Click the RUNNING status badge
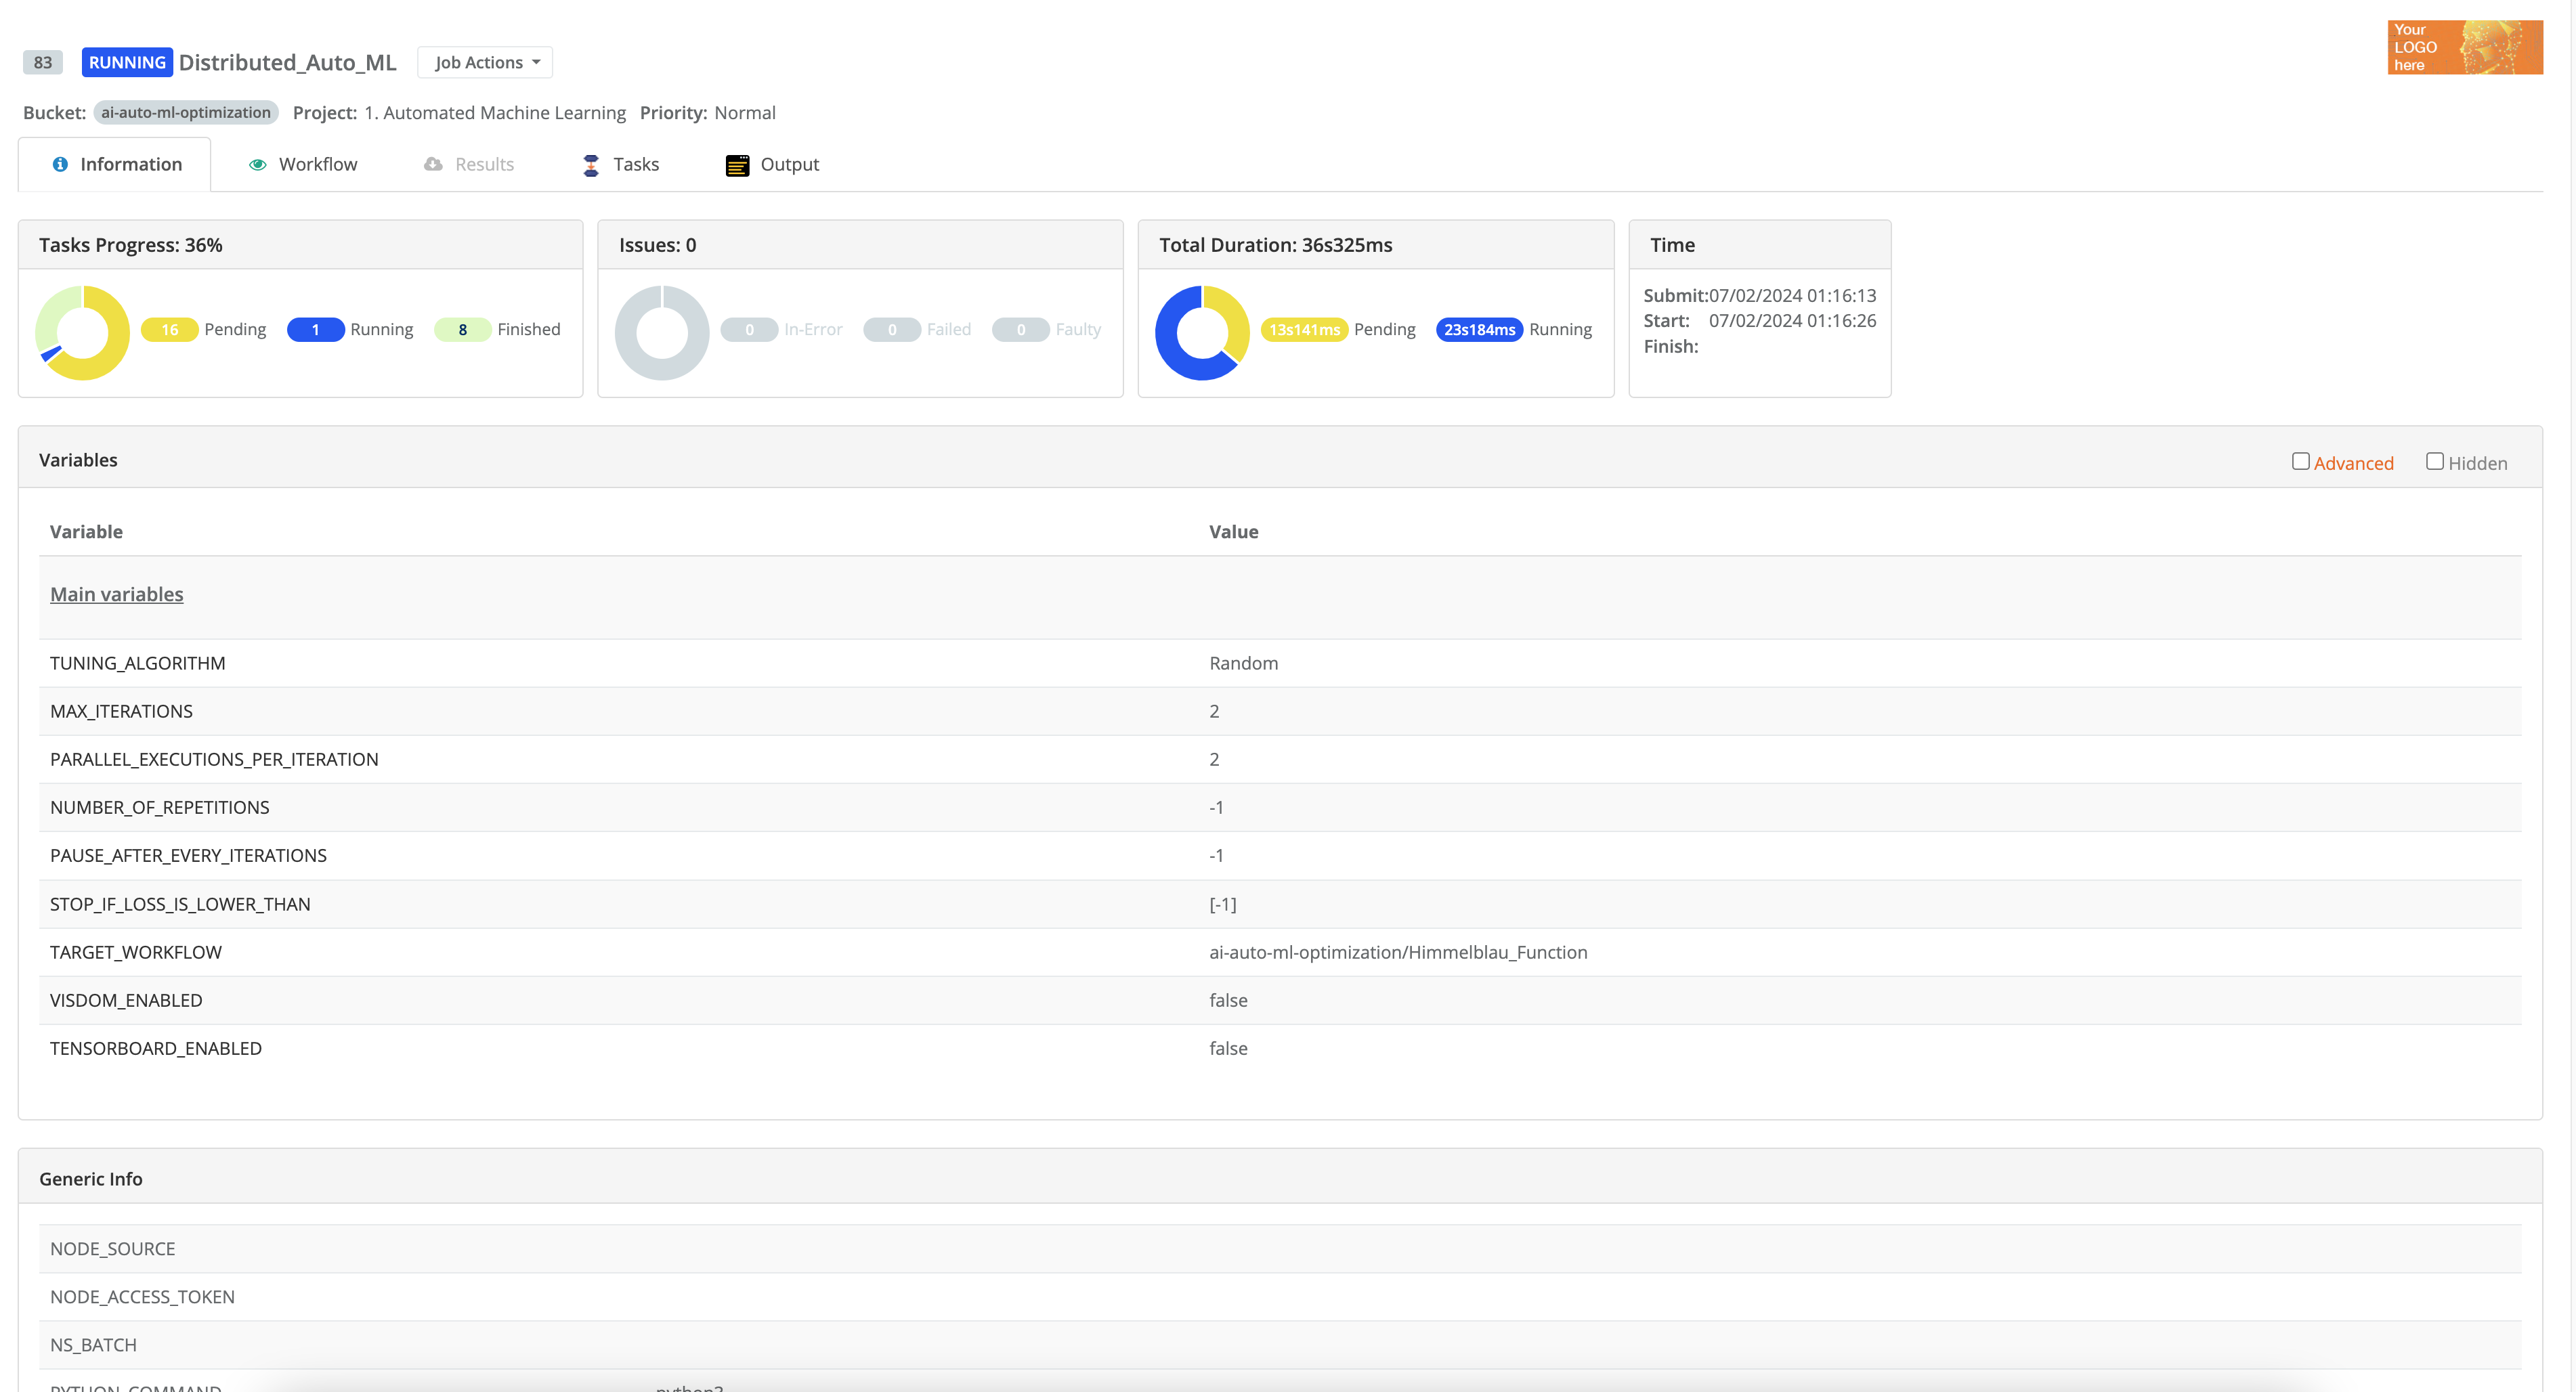 coord(127,62)
